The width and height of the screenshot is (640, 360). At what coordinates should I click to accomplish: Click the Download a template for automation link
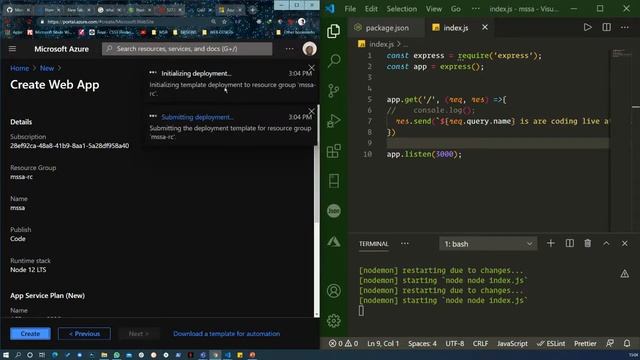227,333
